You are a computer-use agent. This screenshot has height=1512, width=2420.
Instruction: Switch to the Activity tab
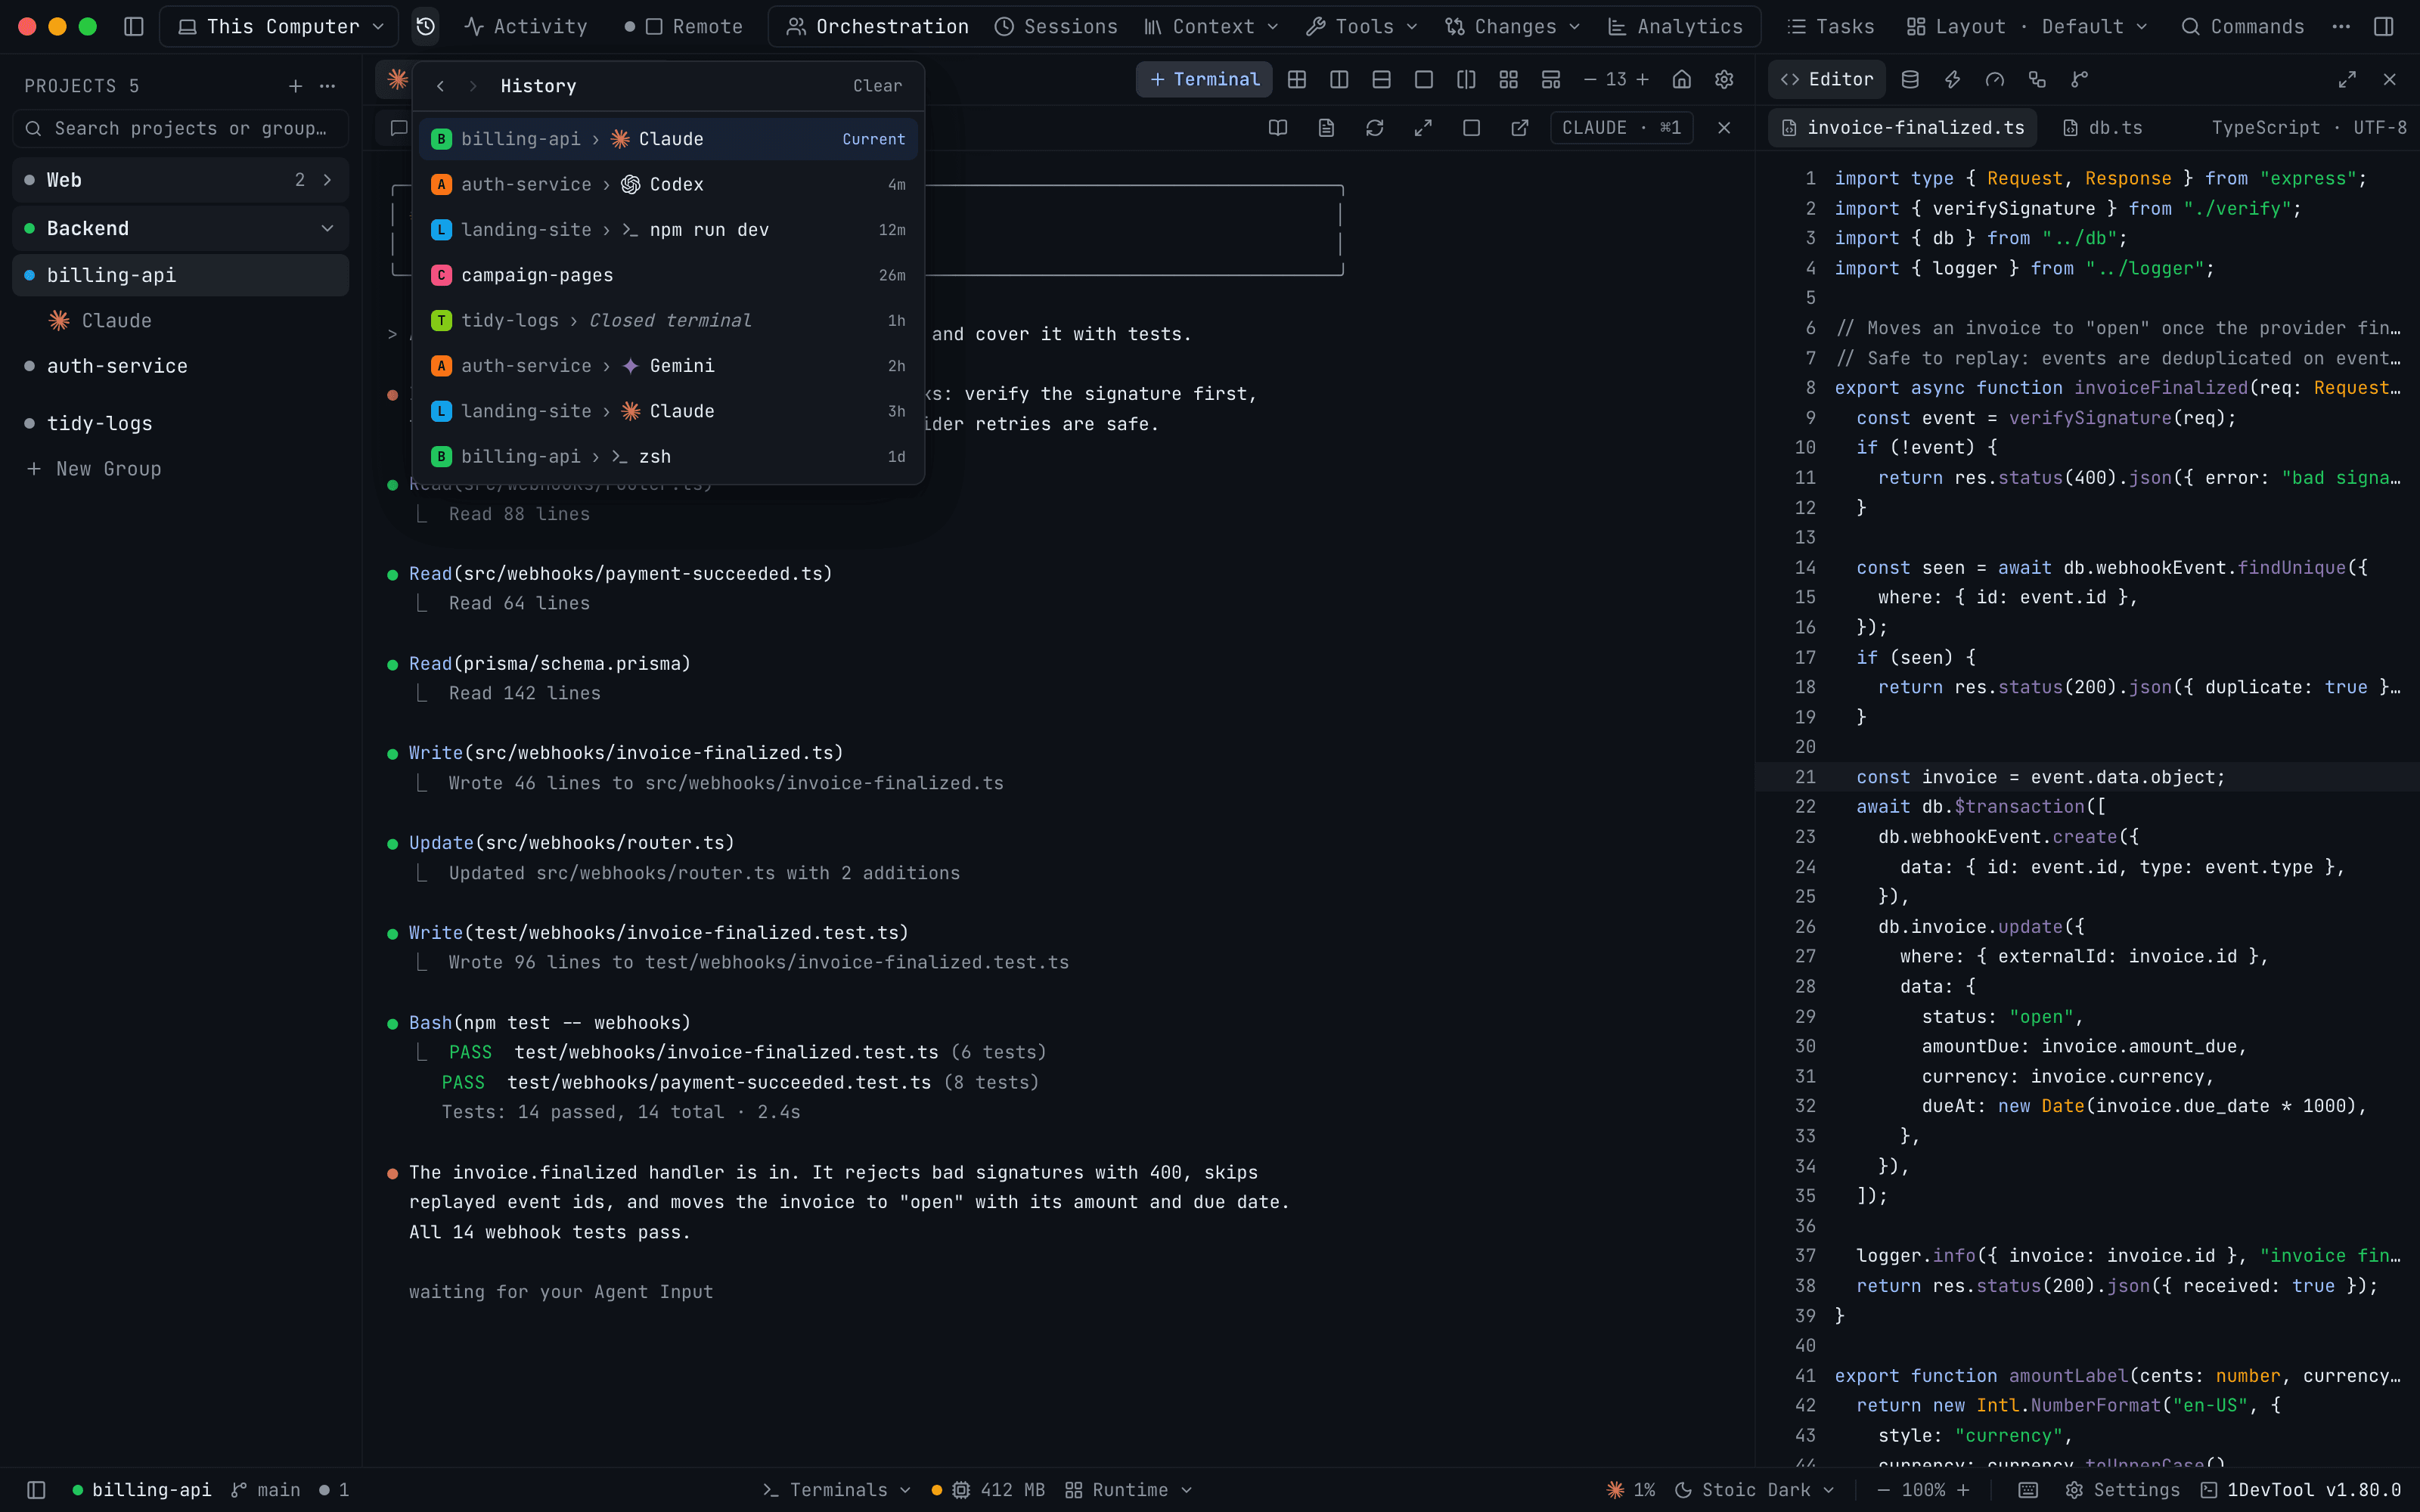pos(526,27)
